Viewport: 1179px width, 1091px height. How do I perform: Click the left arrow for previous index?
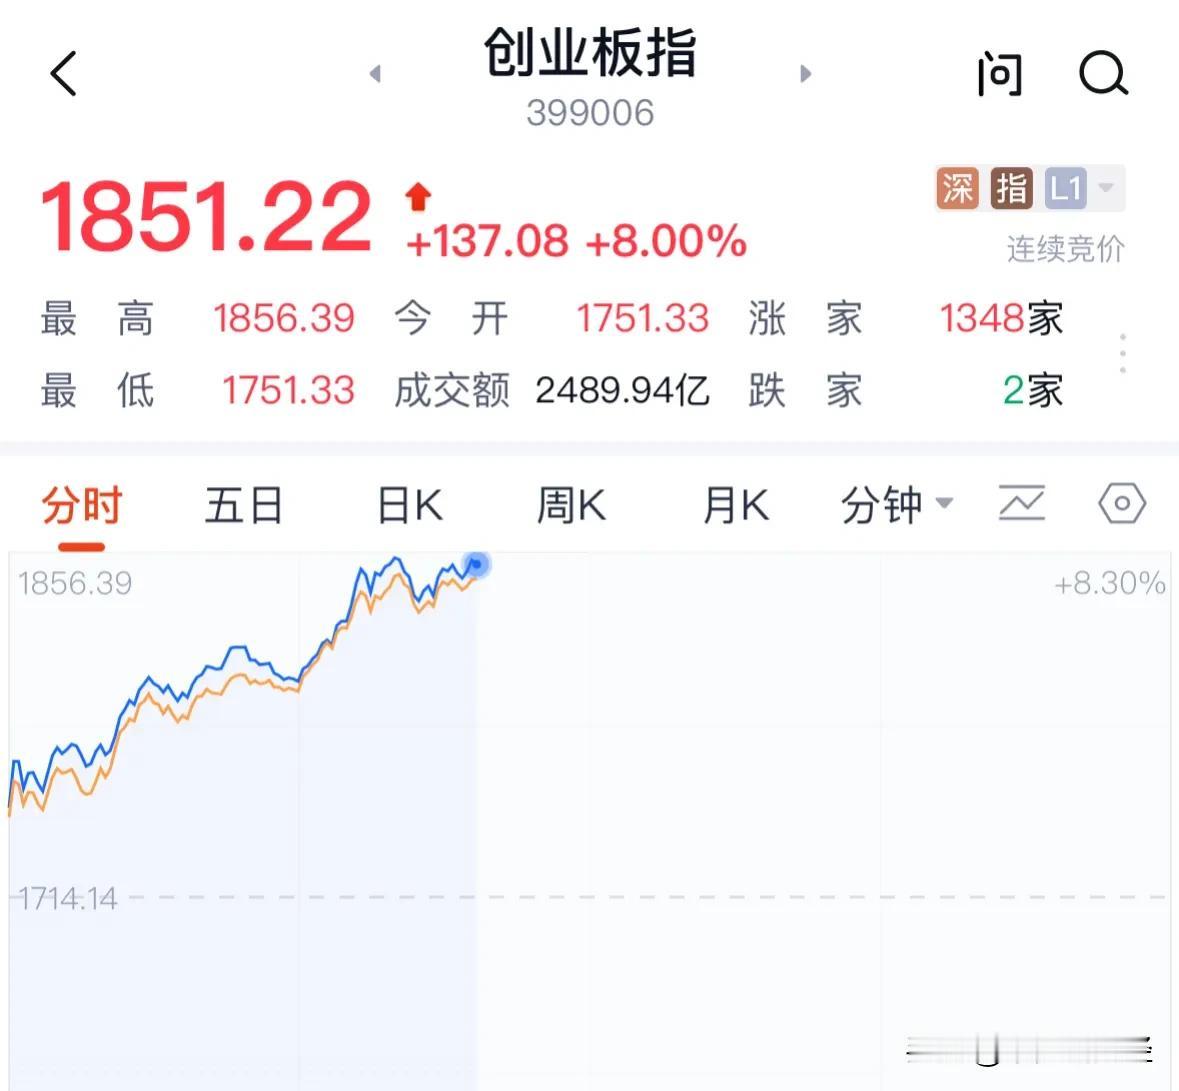[x=375, y=74]
